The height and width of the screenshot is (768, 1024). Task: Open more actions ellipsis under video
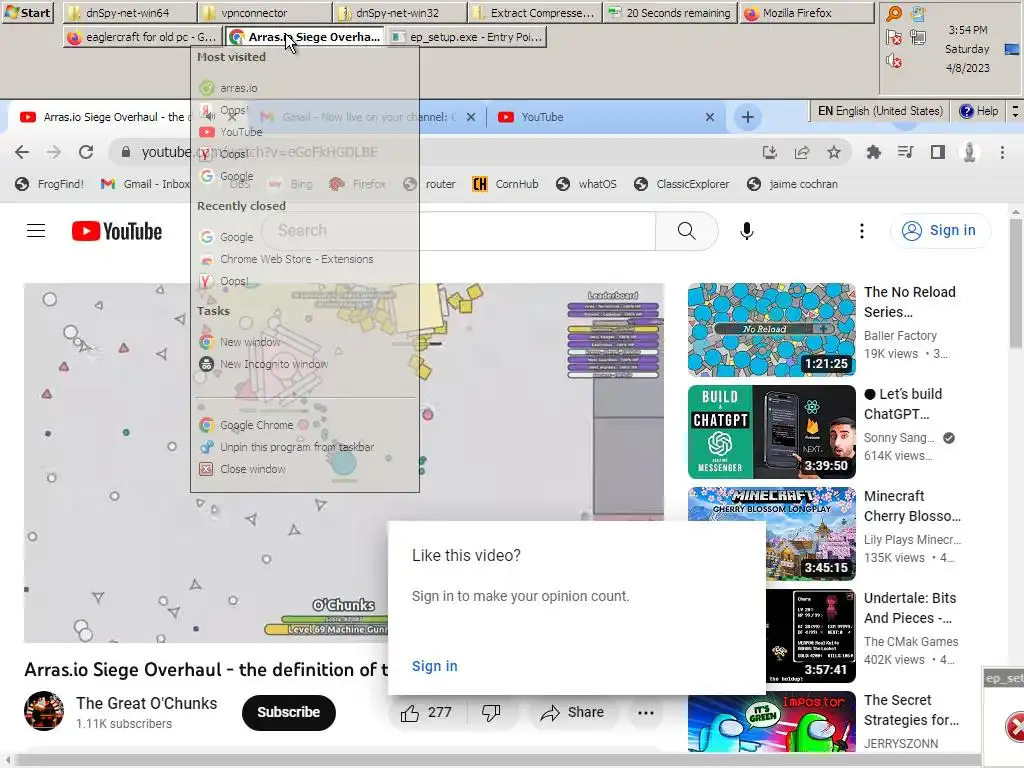pyautogui.click(x=645, y=712)
